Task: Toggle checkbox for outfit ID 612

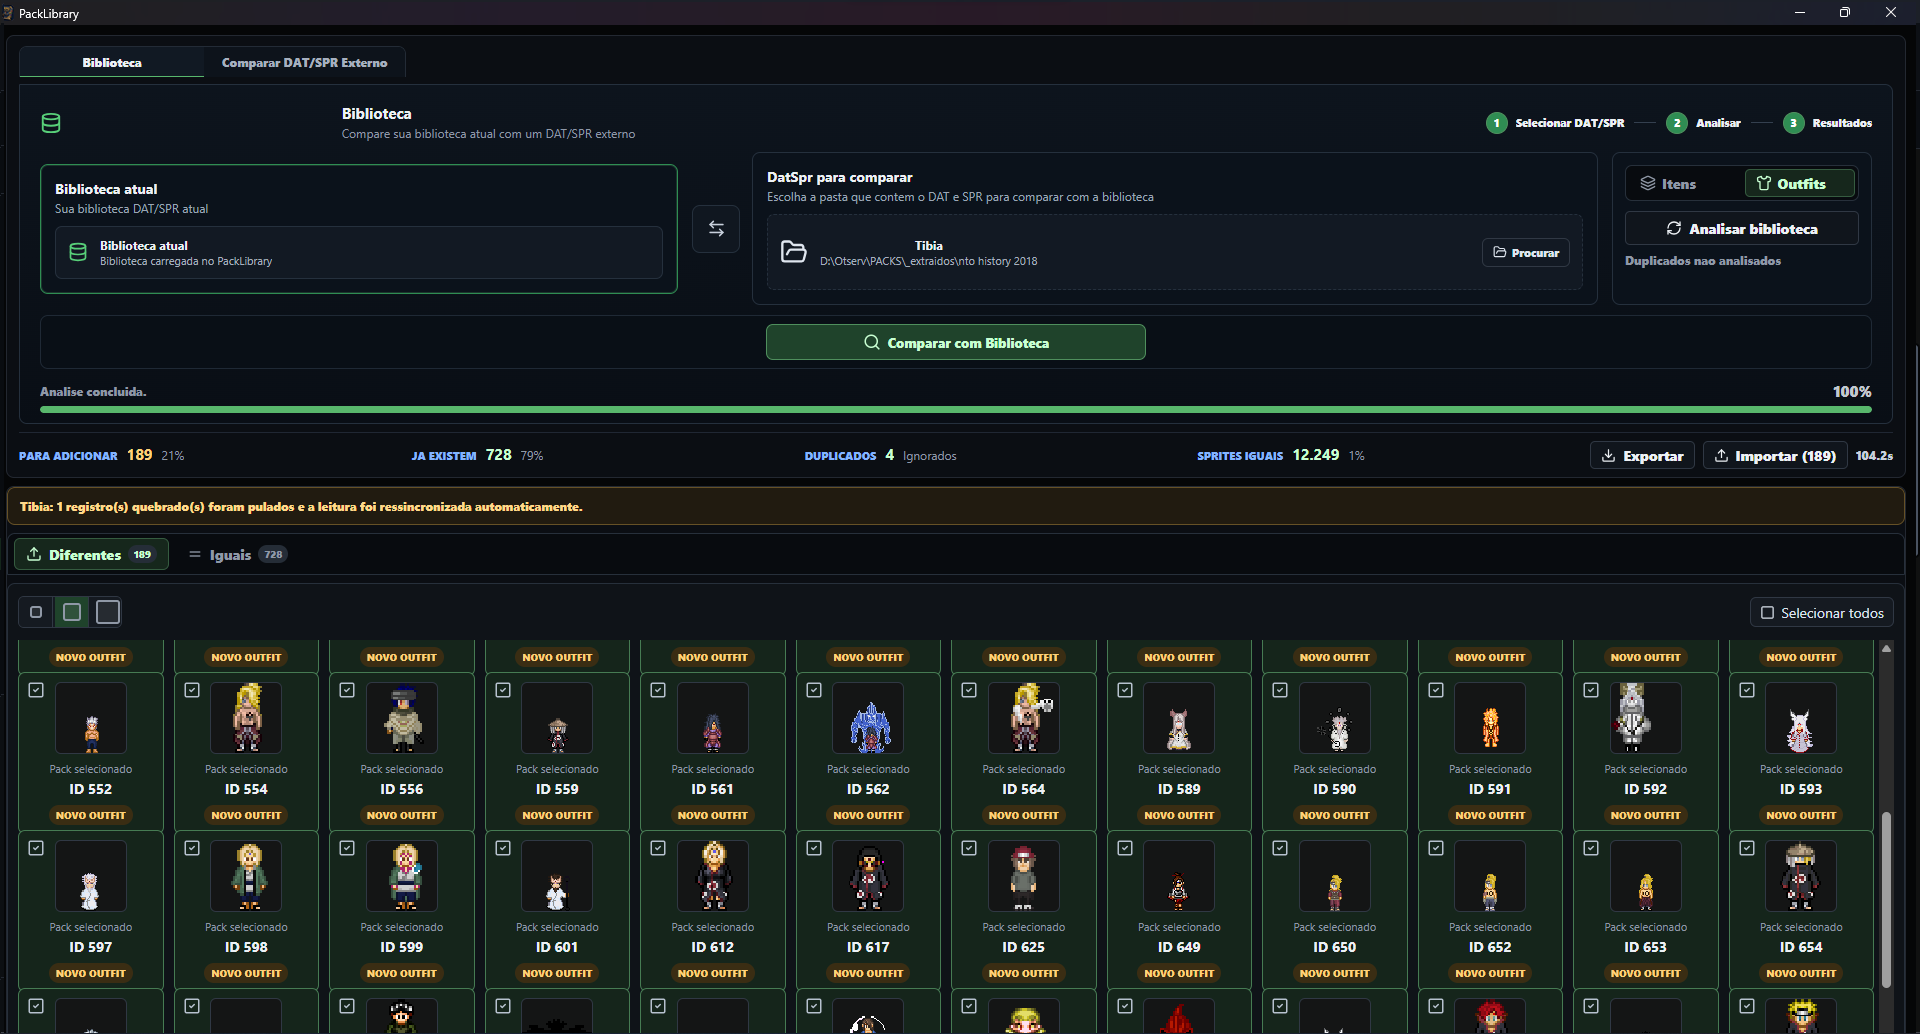Action: (658, 848)
